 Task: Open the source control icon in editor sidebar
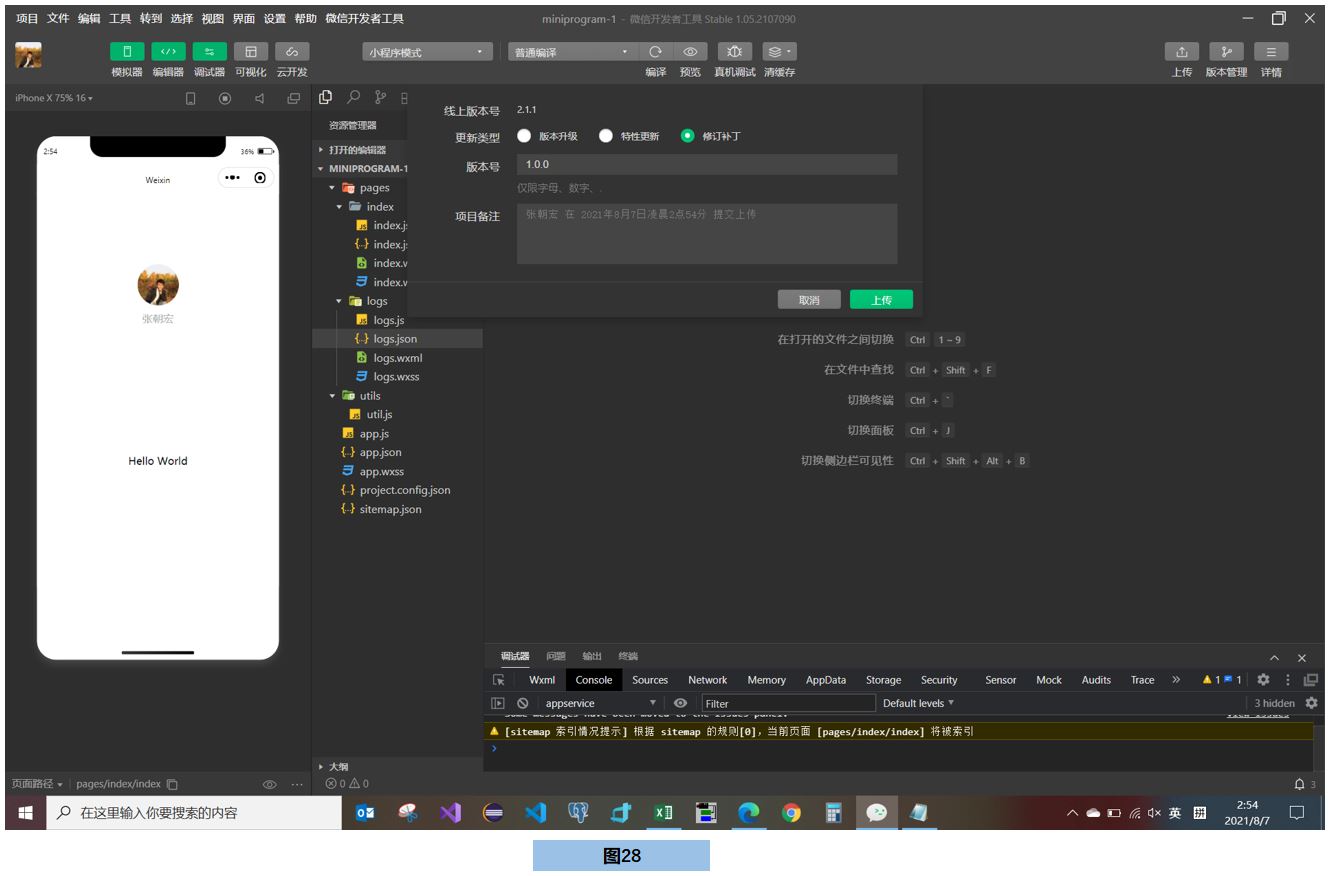380,97
